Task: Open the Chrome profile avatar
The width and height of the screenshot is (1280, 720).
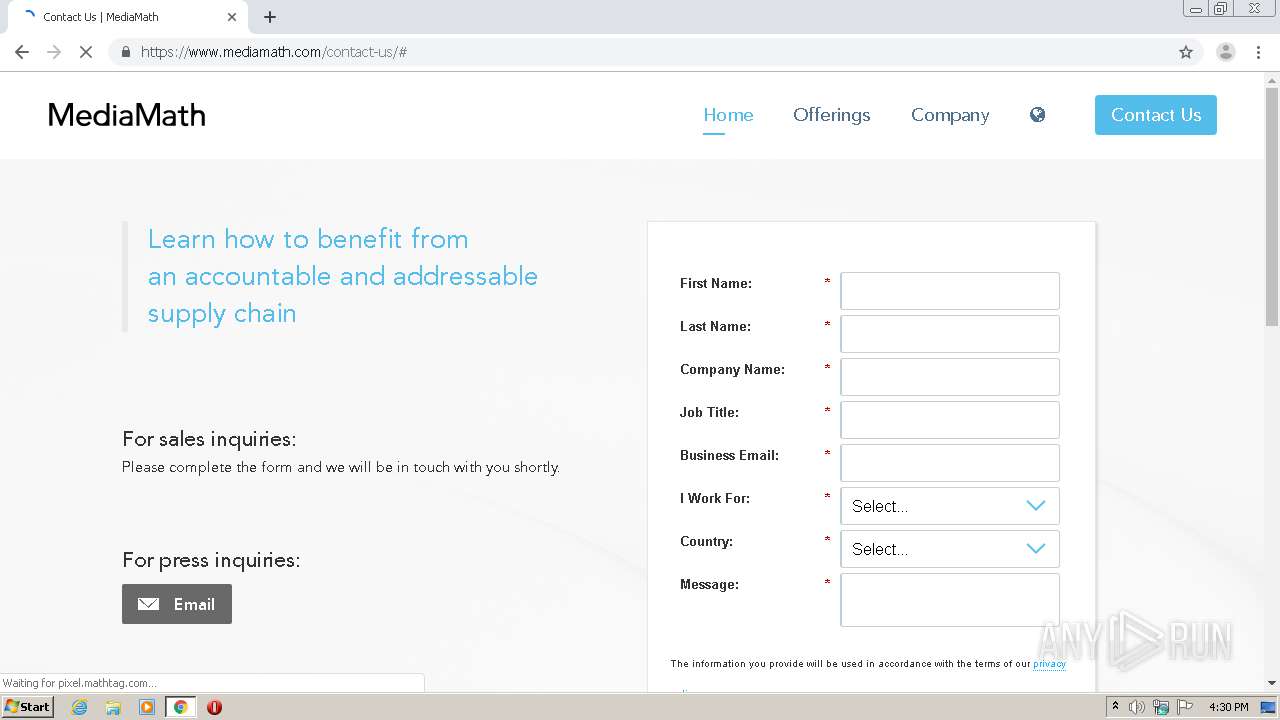Action: 1225,52
